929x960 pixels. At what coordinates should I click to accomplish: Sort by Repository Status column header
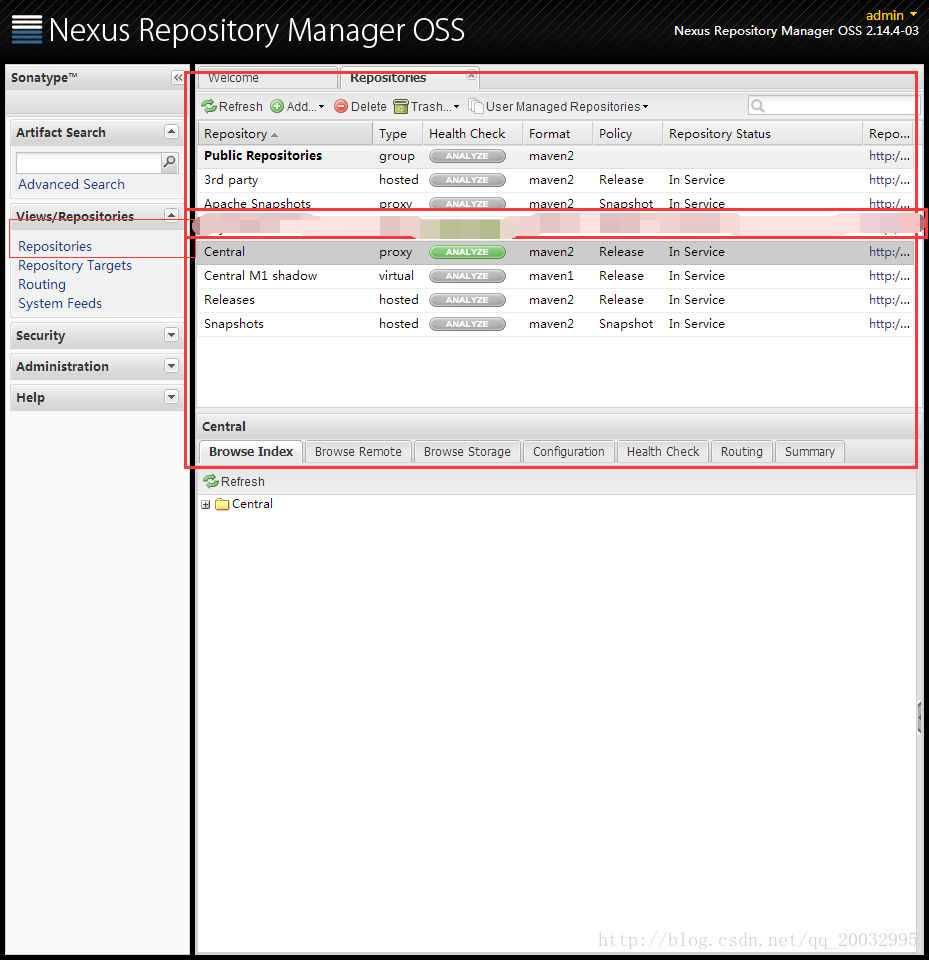click(762, 133)
